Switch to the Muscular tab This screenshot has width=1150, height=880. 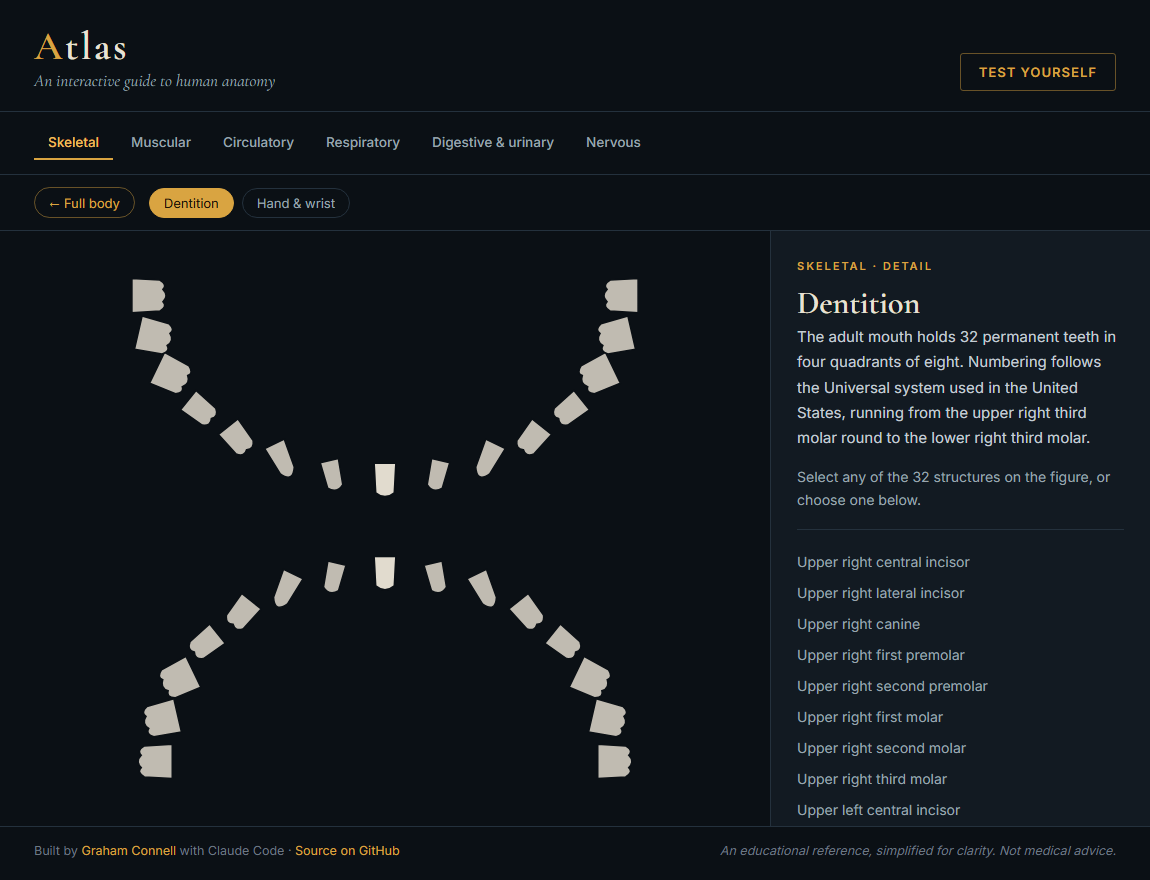click(161, 142)
